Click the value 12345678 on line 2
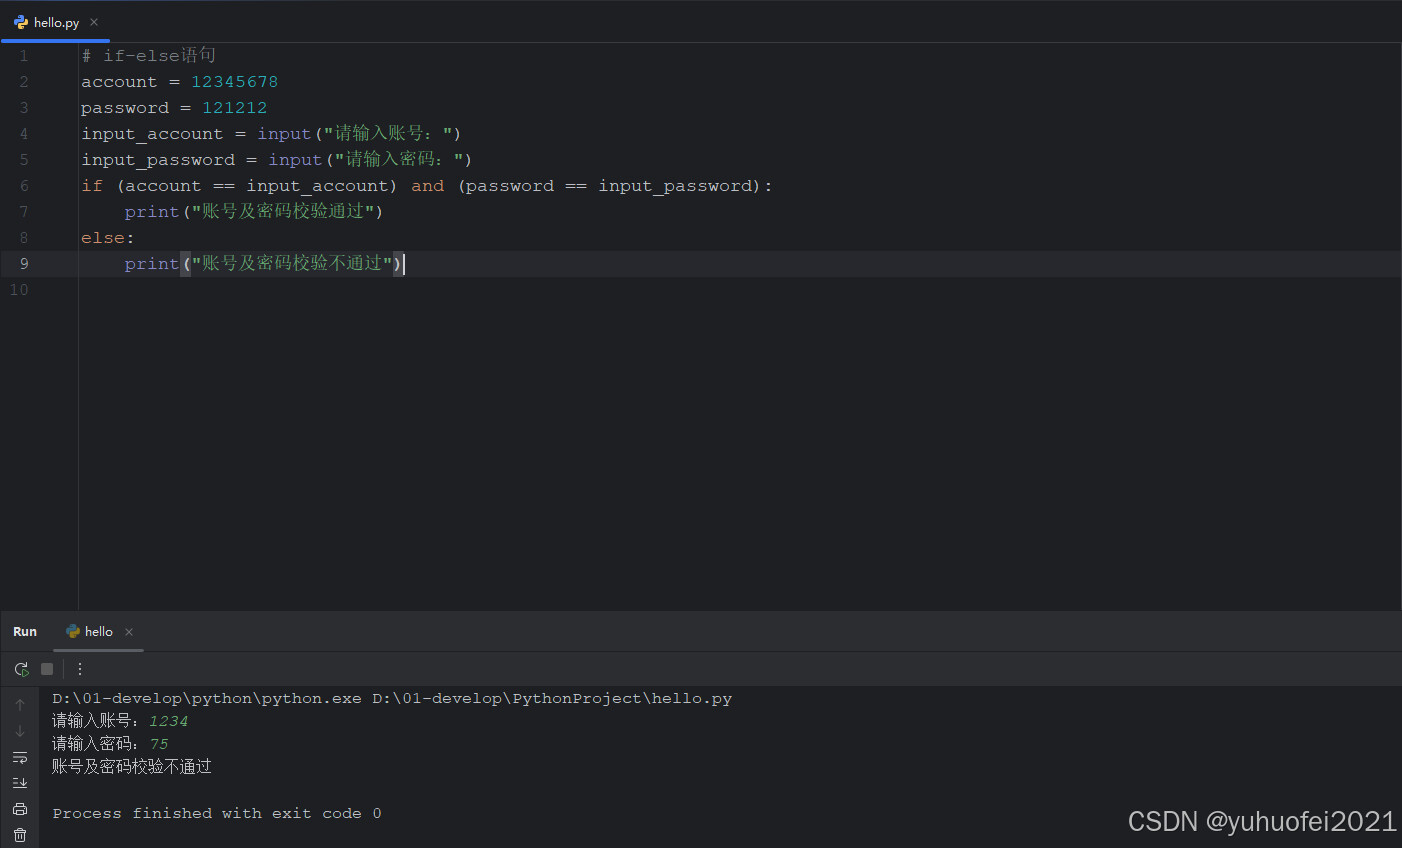The image size is (1402, 848). [x=235, y=82]
